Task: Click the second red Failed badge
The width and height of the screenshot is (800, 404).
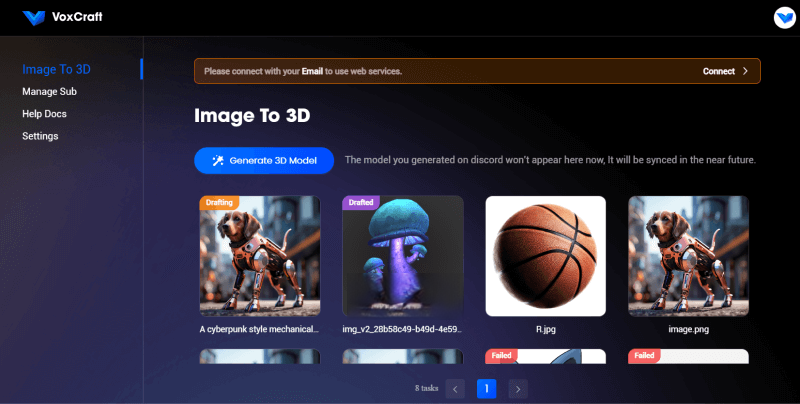Action: pyautogui.click(x=645, y=355)
